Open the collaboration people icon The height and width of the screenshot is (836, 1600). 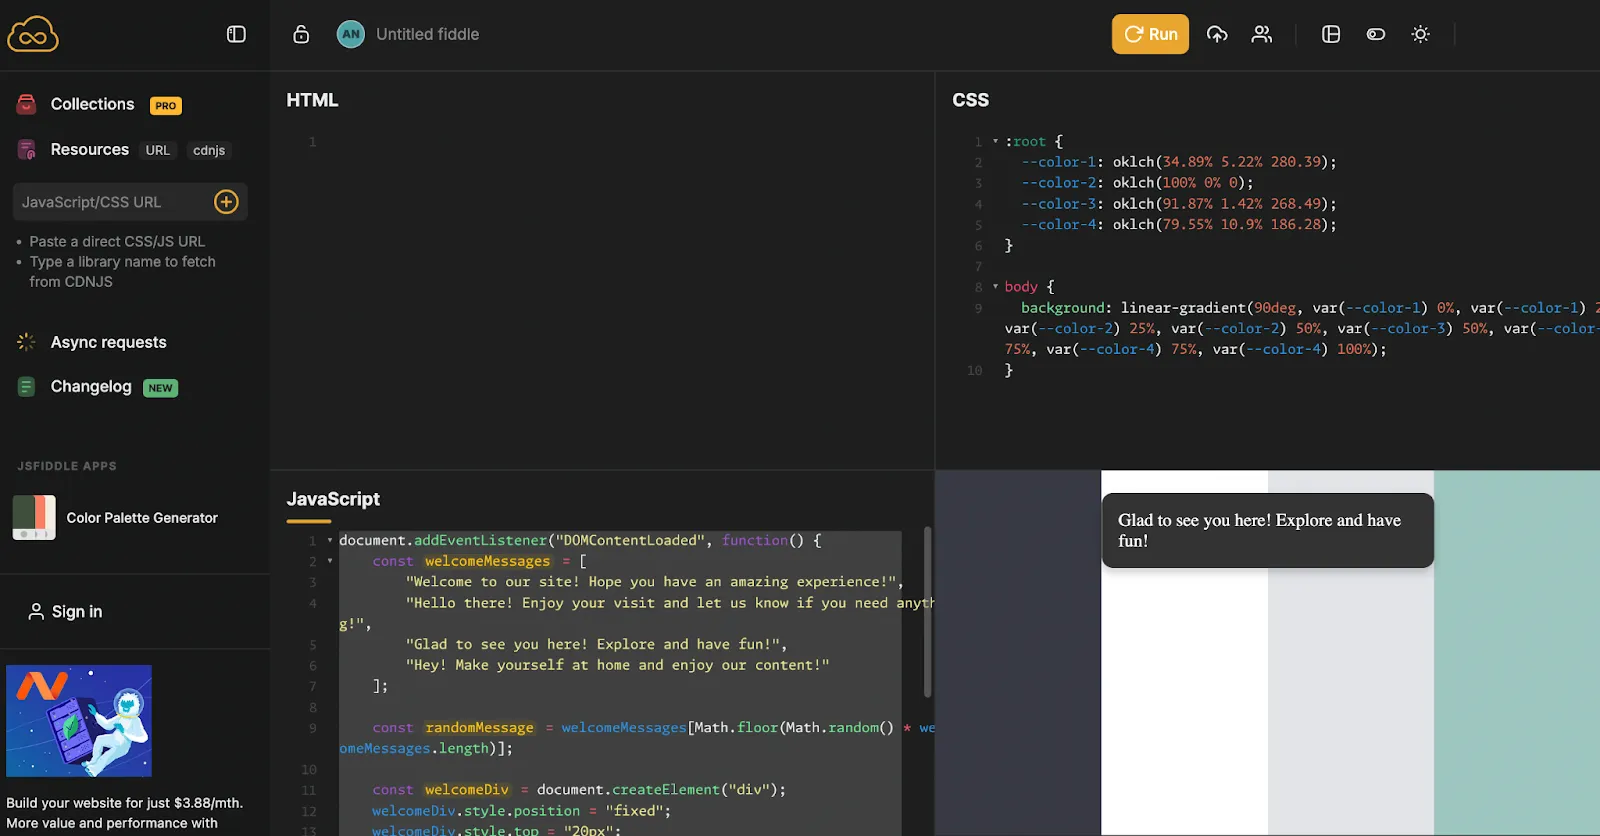pos(1262,34)
